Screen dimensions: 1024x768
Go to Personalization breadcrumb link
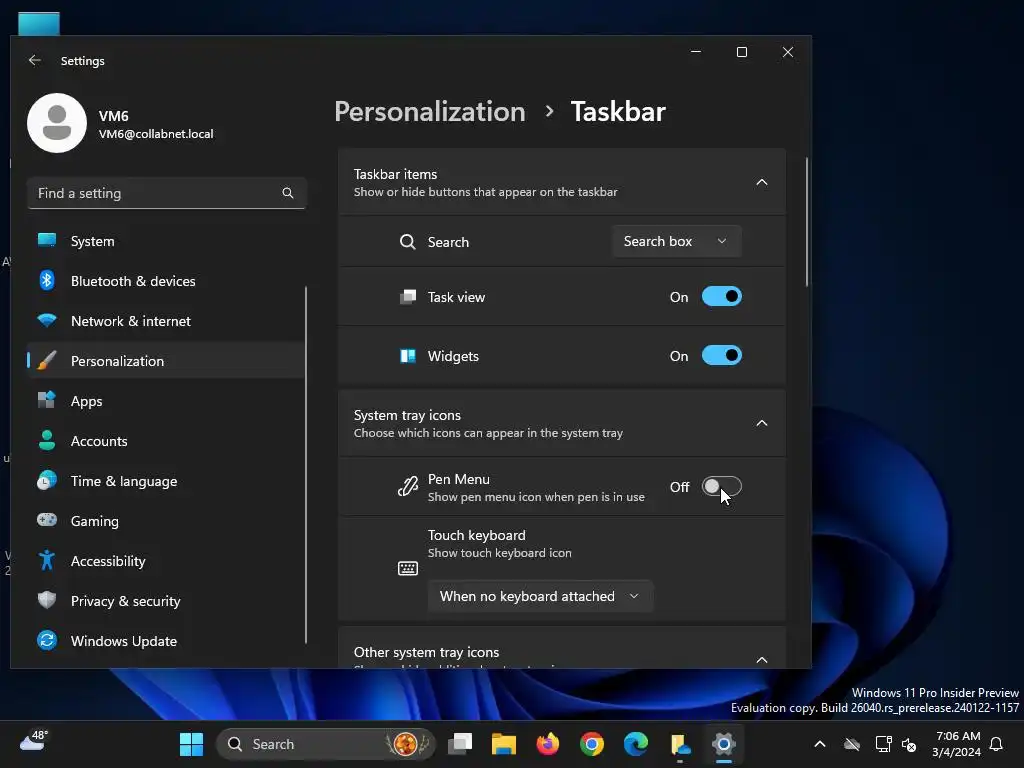[x=430, y=111]
